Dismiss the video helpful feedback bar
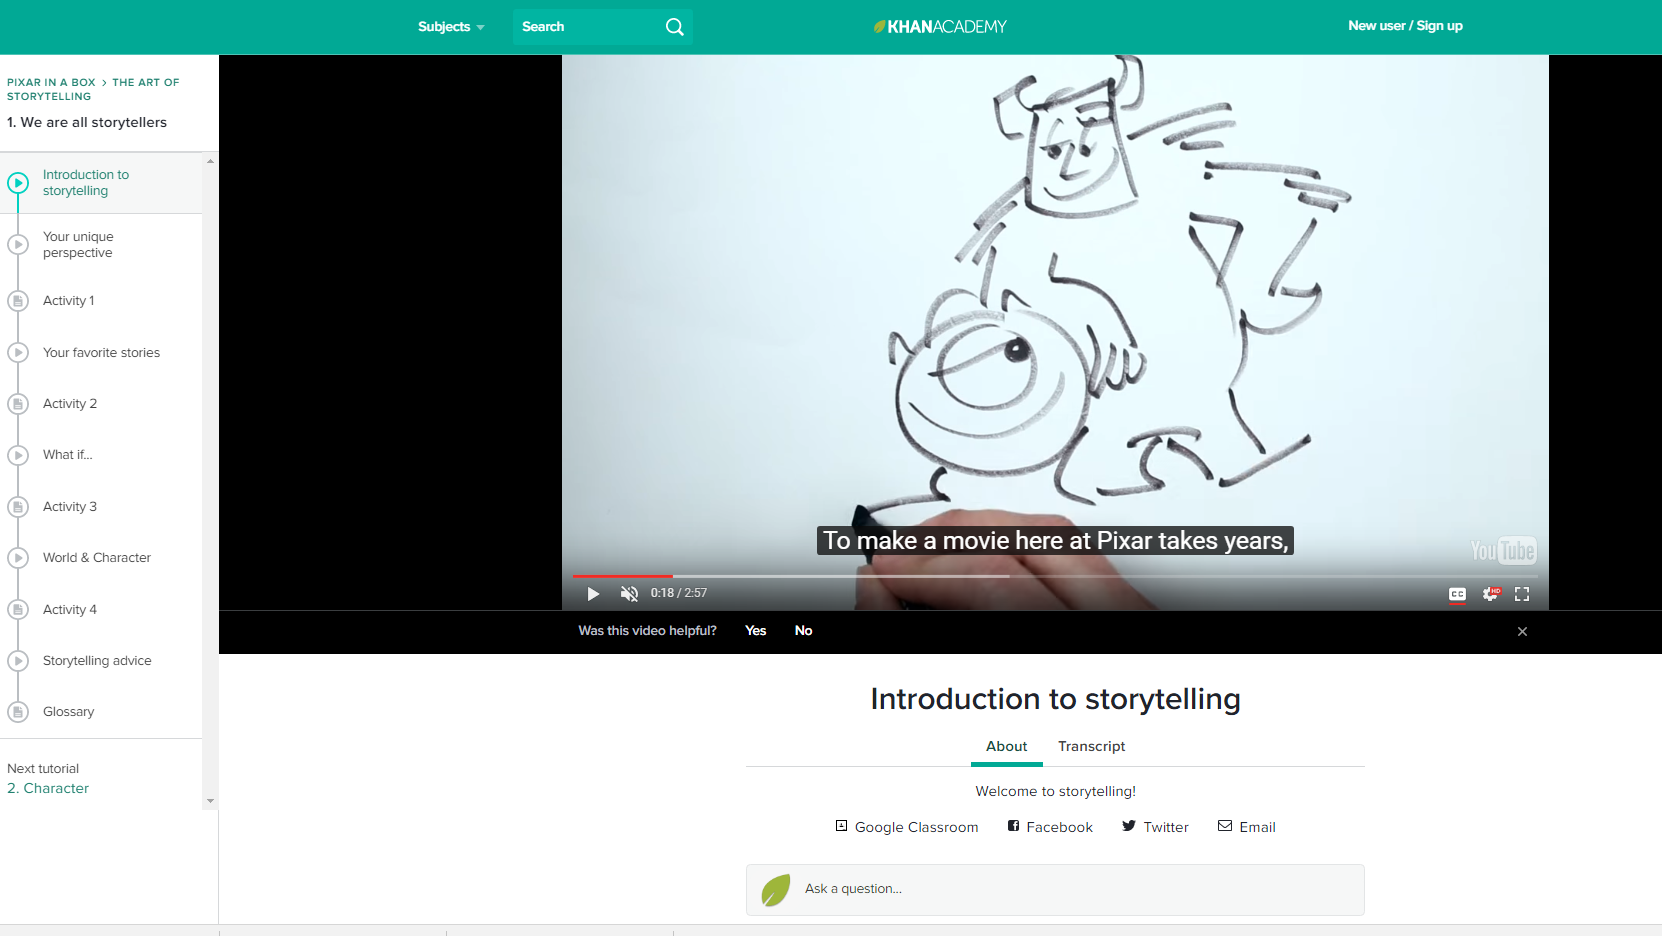Viewport: 1662px width, 936px height. [x=1522, y=632]
